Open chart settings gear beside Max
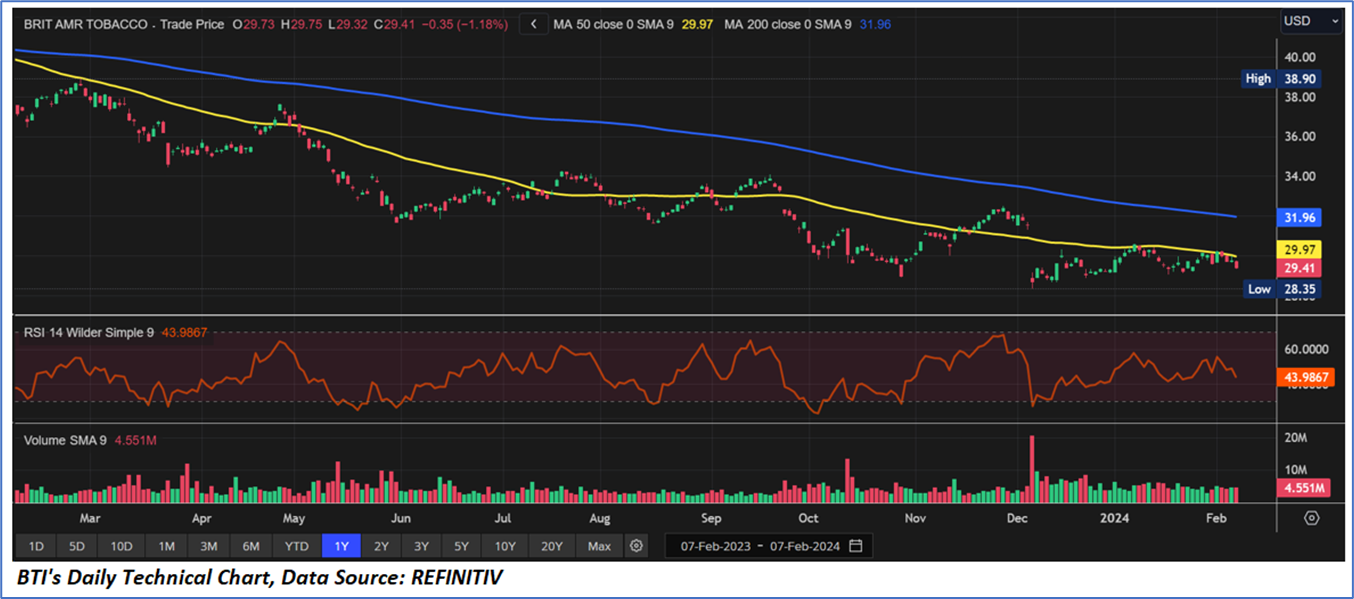The image size is (1354, 599). click(637, 546)
